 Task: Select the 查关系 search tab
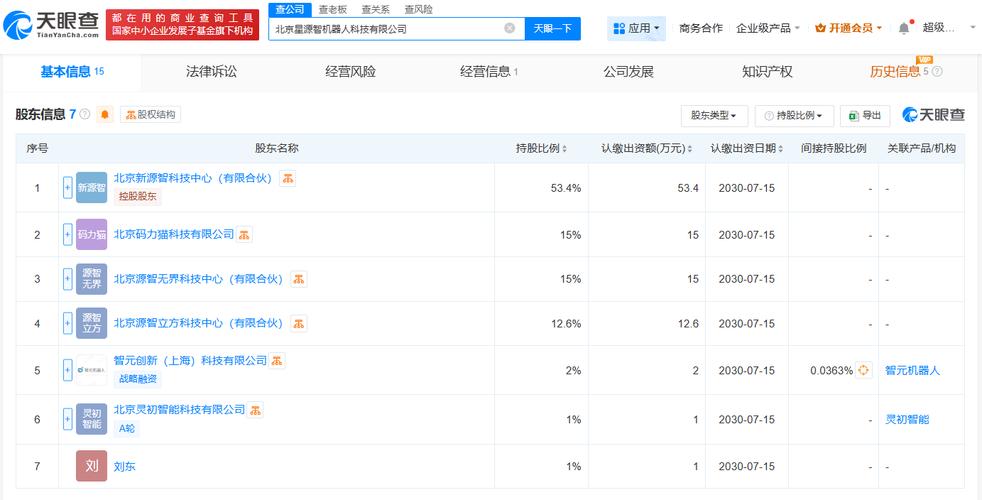click(375, 9)
